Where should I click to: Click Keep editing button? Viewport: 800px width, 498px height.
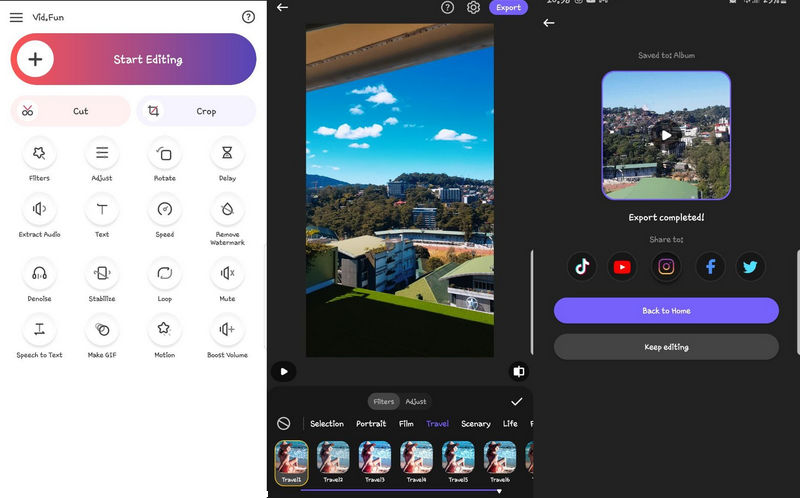[x=666, y=347]
